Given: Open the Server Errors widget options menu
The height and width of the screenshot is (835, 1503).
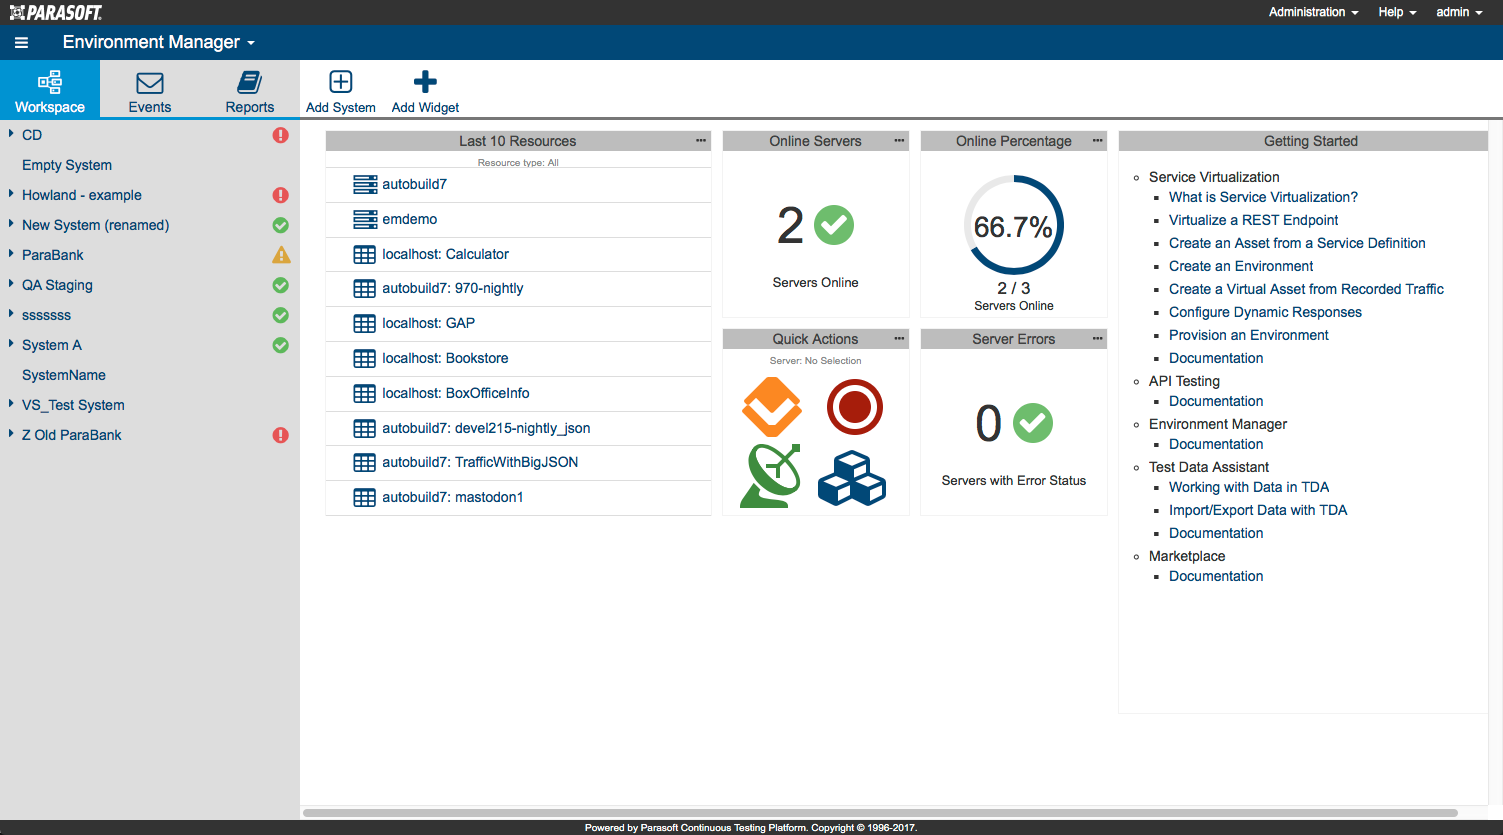Looking at the screenshot, I should 1097,339.
